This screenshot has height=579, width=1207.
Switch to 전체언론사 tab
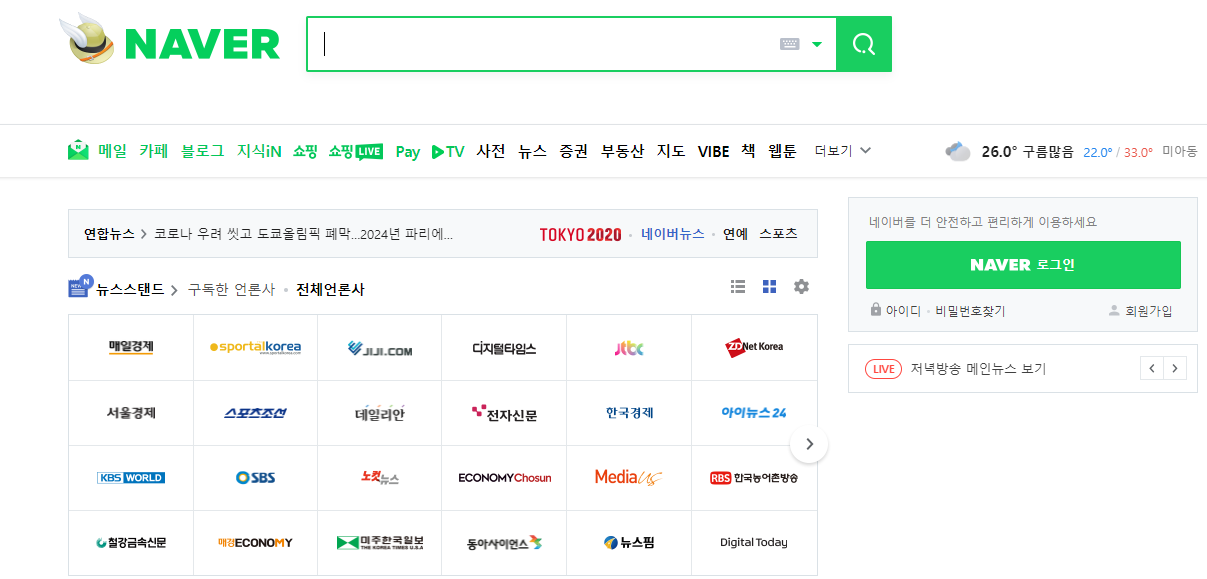(x=330, y=290)
